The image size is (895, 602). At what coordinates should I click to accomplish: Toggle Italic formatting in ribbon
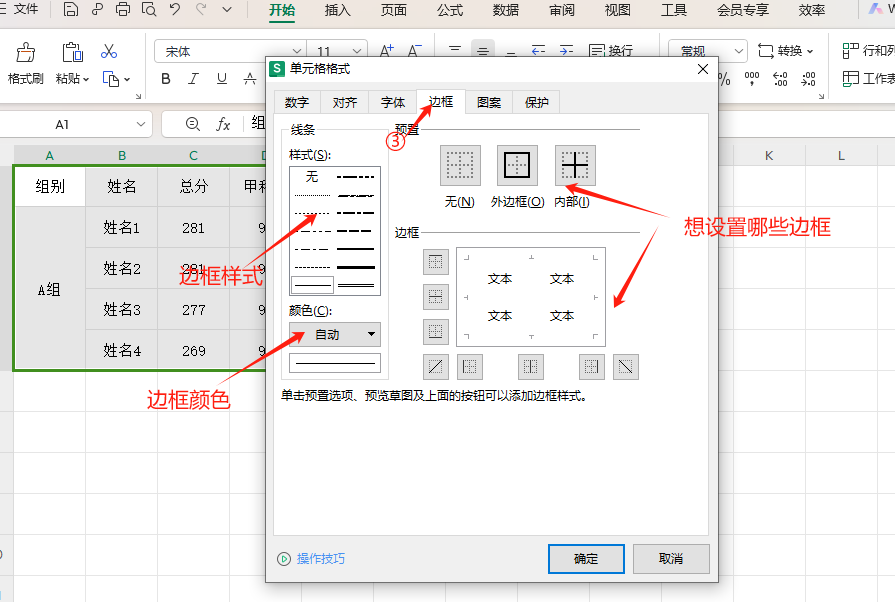pyautogui.click(x=193, y=79)
